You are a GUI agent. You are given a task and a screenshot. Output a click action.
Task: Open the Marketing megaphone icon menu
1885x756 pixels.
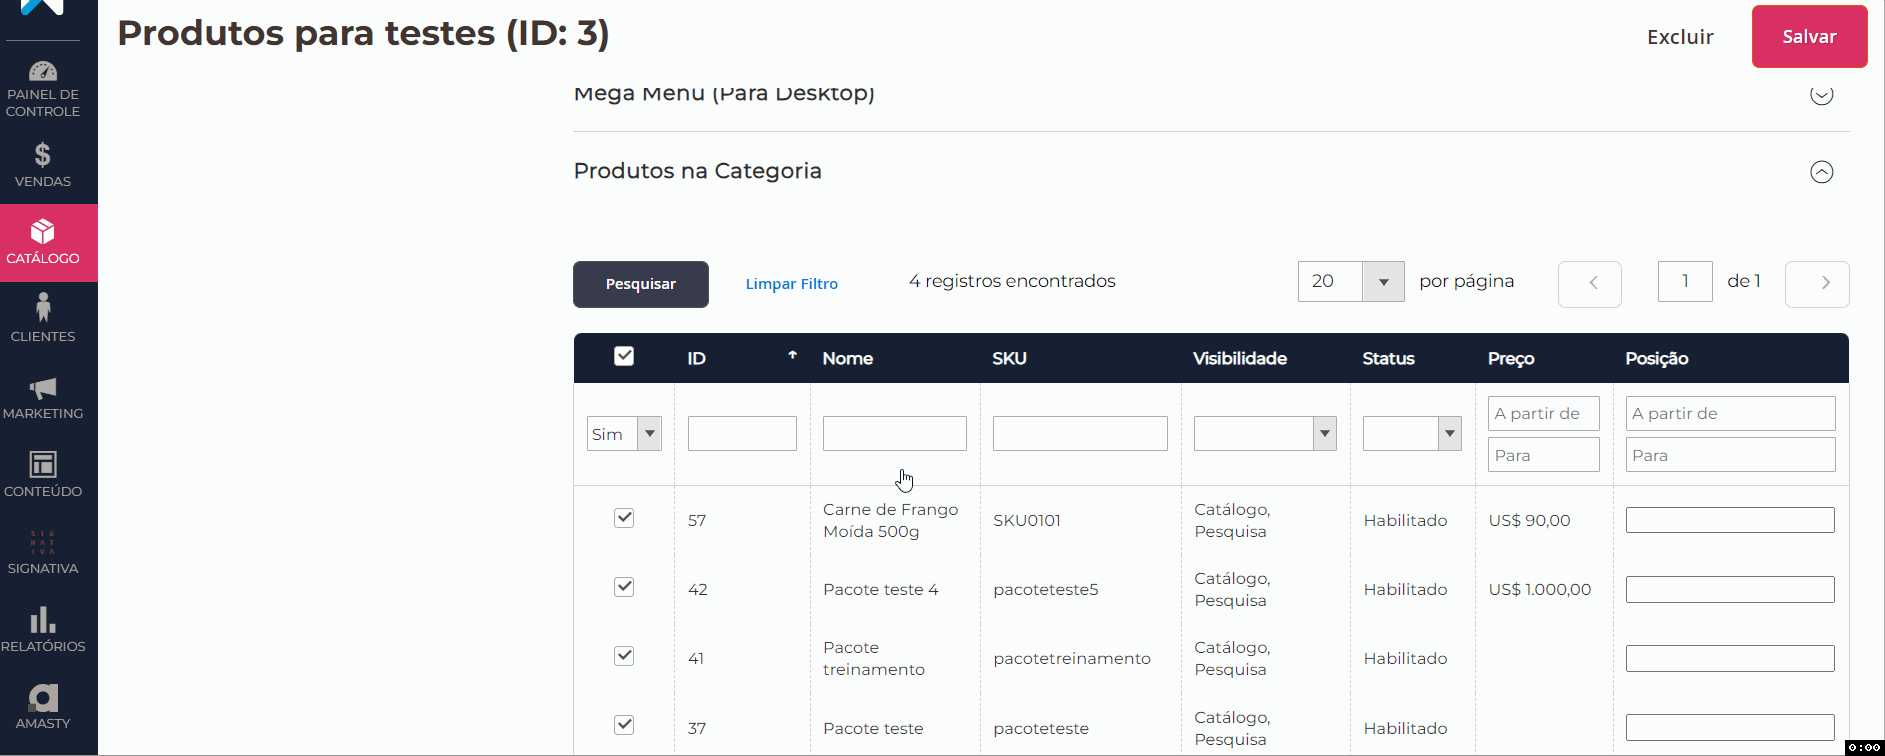(x=43, y=388)
